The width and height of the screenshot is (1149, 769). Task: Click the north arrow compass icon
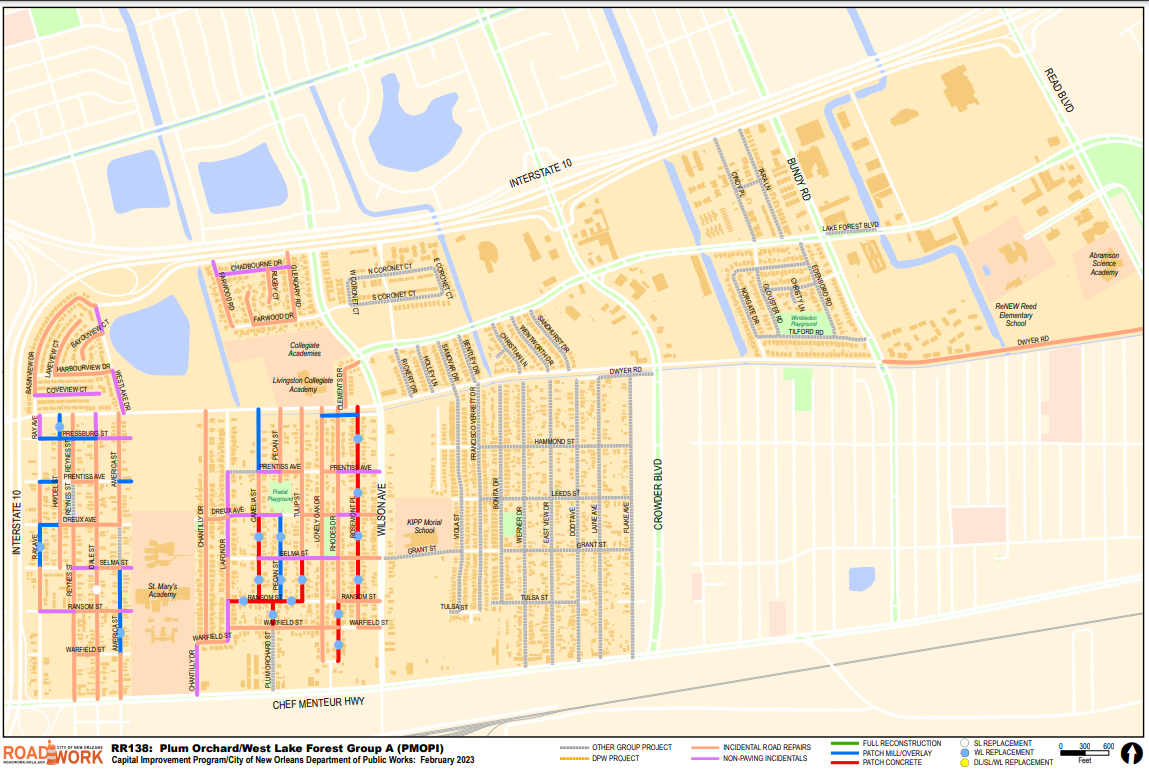point(1131,753)
